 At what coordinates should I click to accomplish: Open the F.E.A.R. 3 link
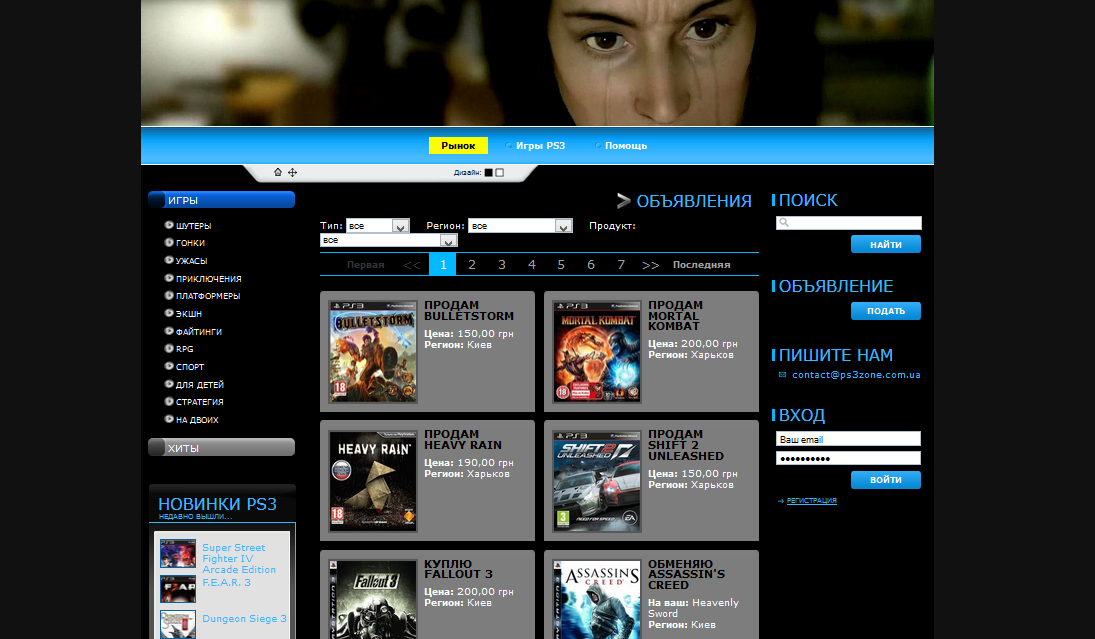[x=226, y=582]
